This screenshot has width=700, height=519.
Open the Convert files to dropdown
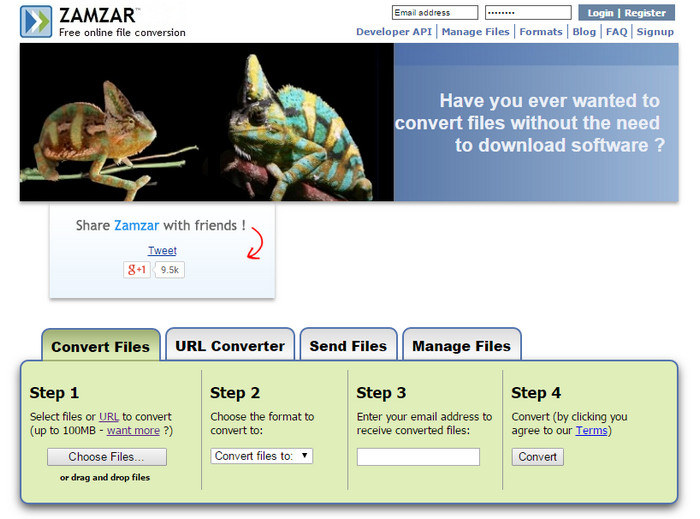(262, 456)
